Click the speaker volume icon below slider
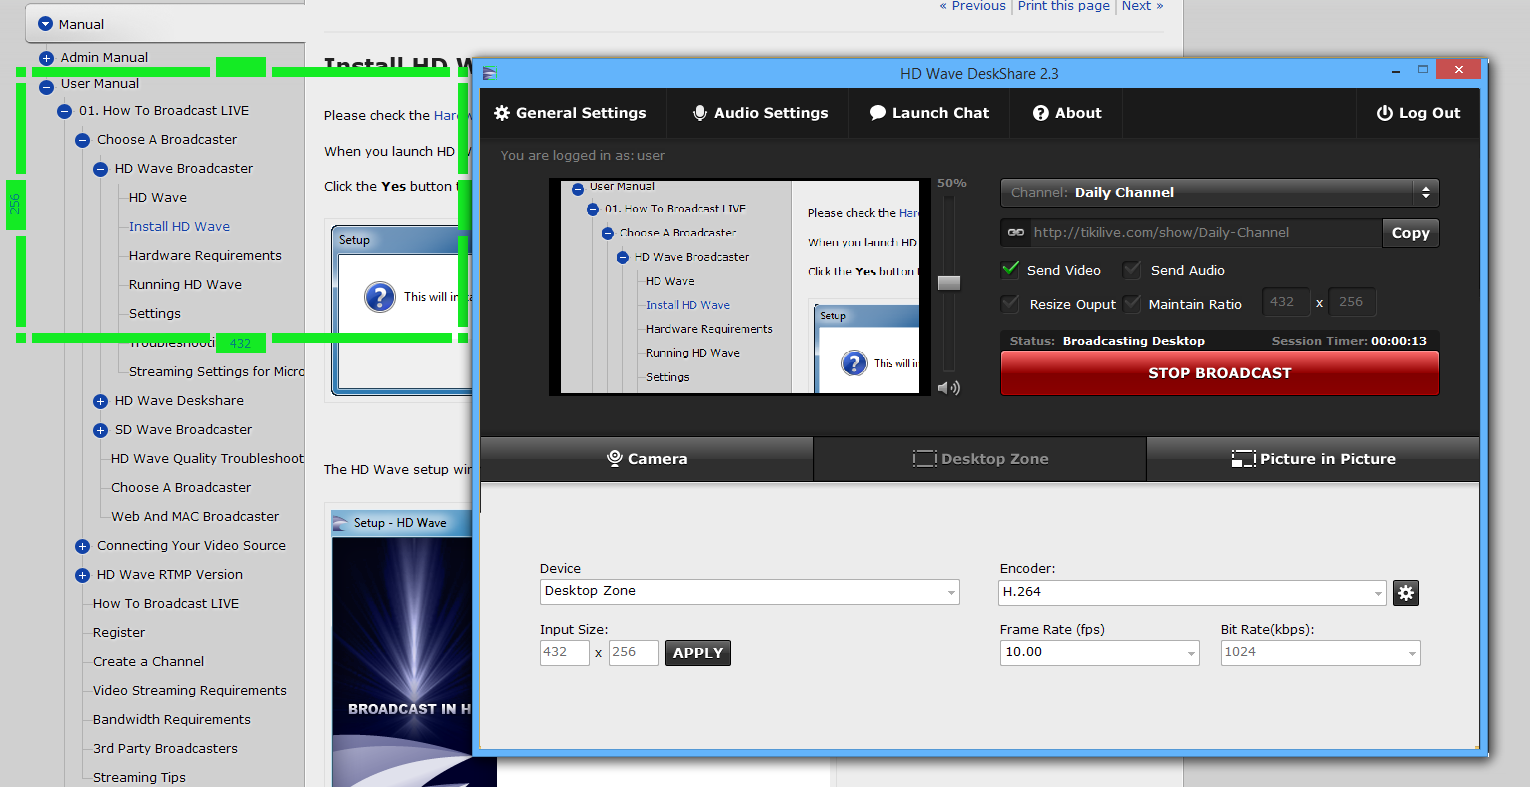The image size is (1530, 787). pos(949,387)
